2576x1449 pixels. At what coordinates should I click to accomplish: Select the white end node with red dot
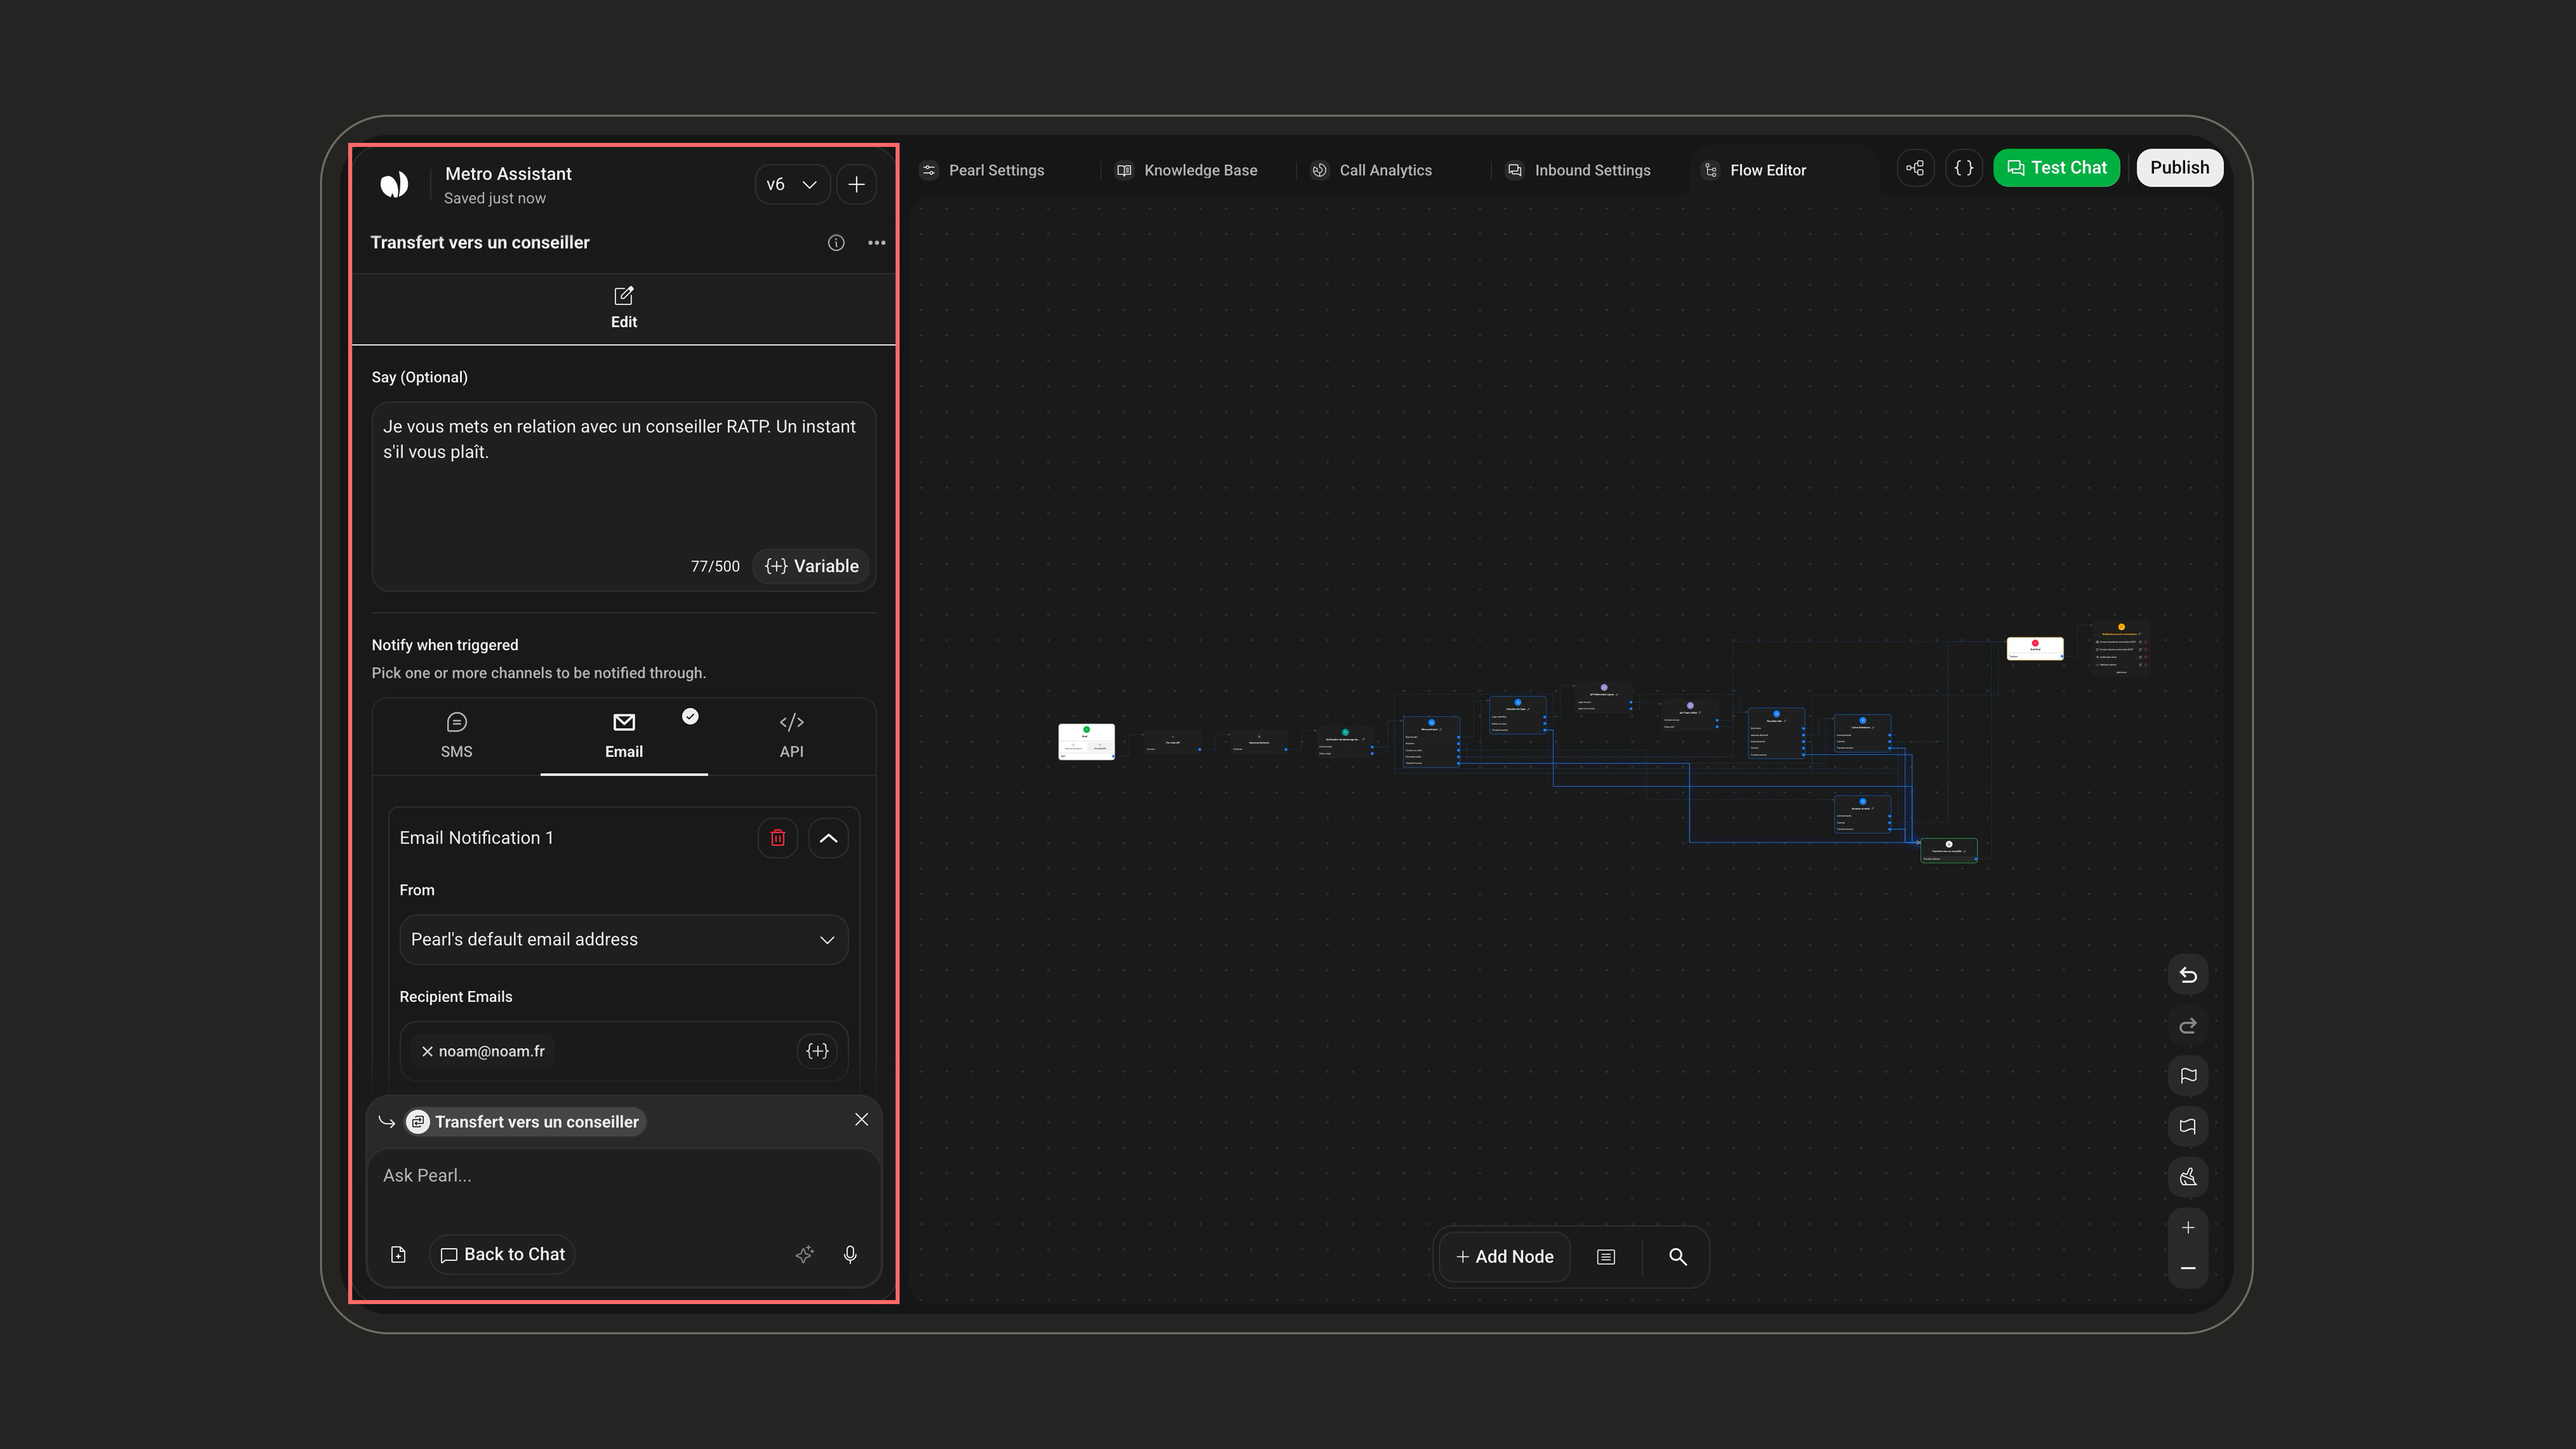coord(2035,649)
